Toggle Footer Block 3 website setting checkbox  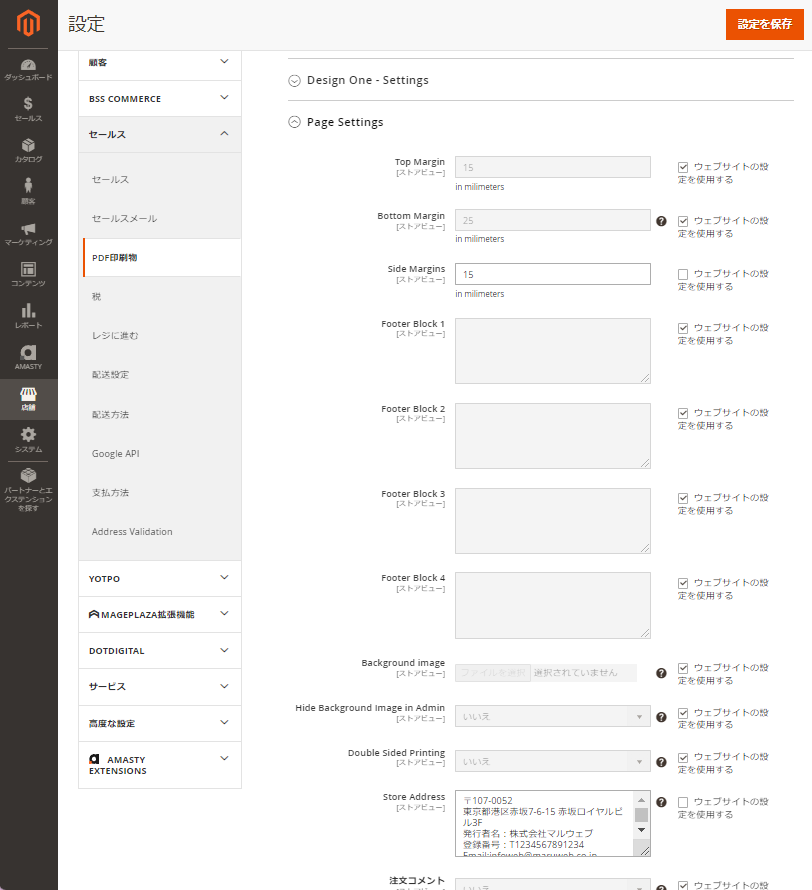[x=683, y=498]
